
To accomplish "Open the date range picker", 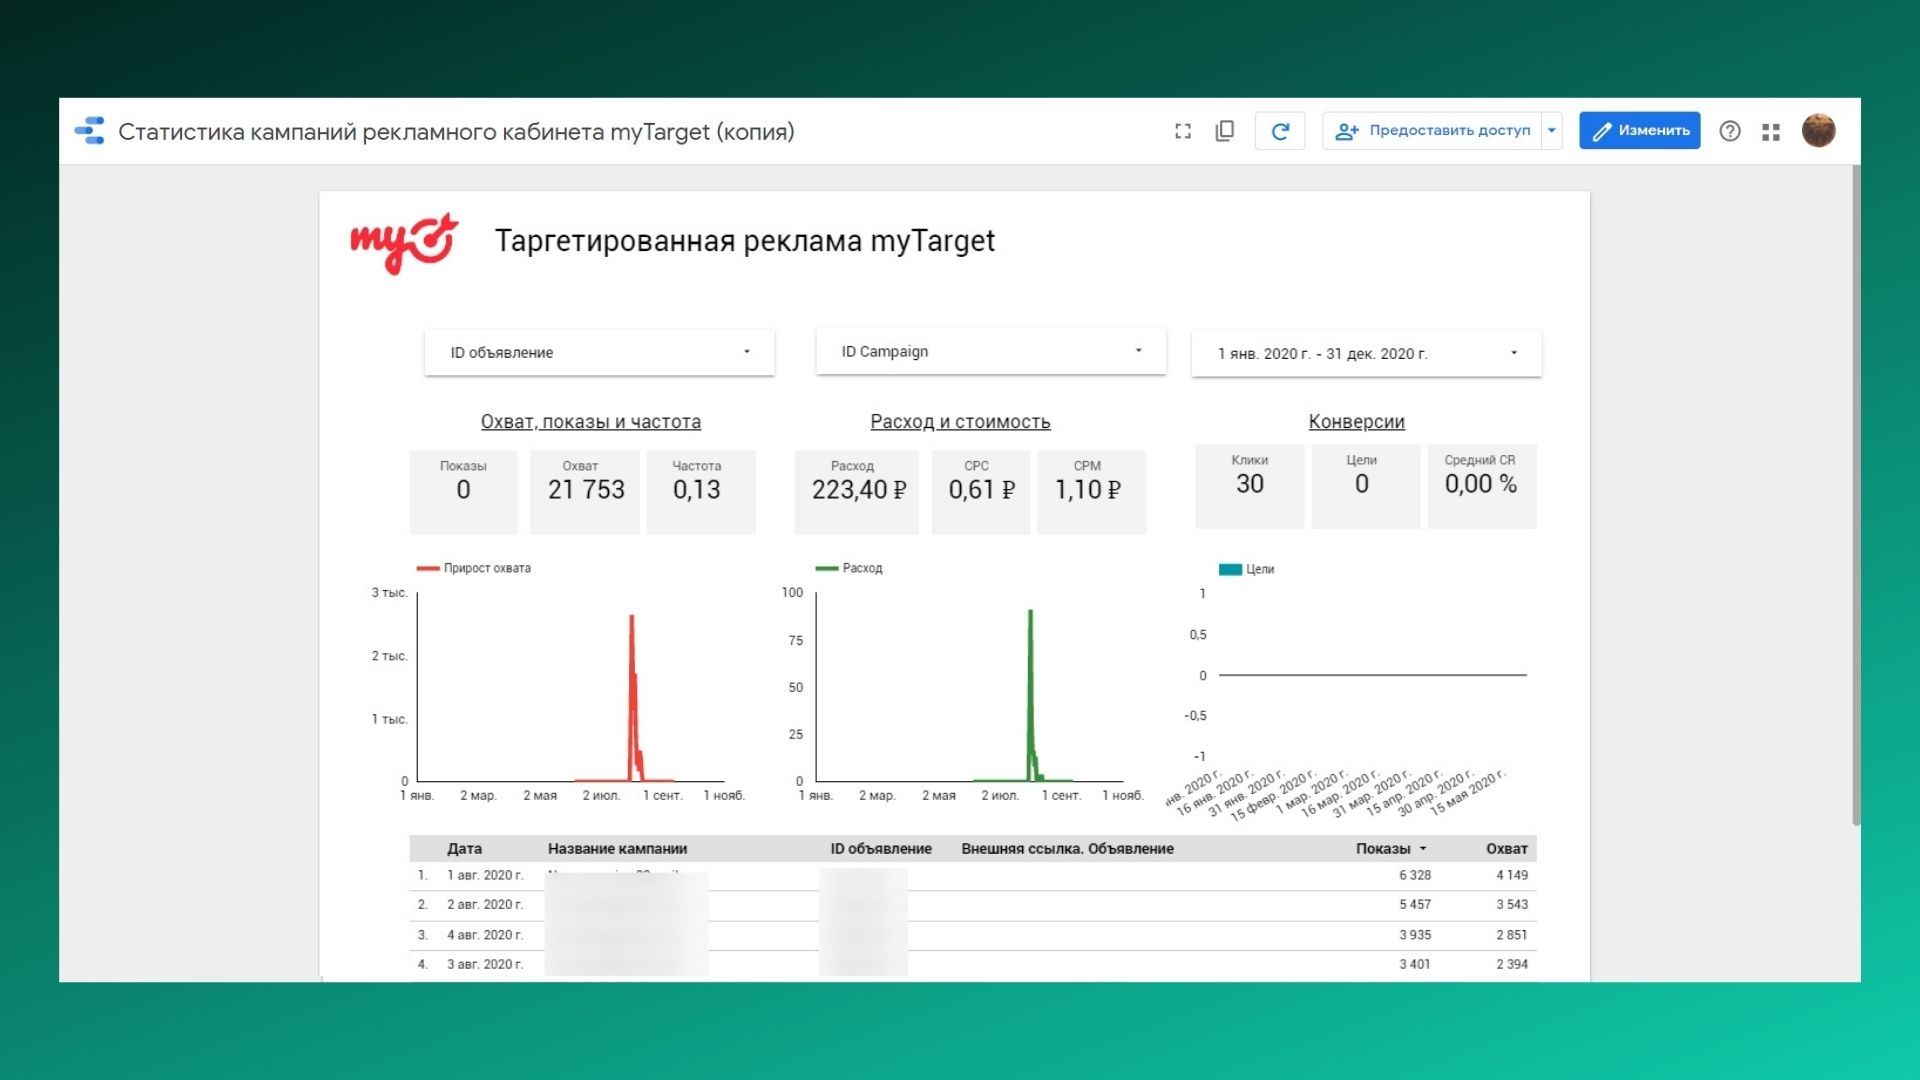I will (1366, 354).
